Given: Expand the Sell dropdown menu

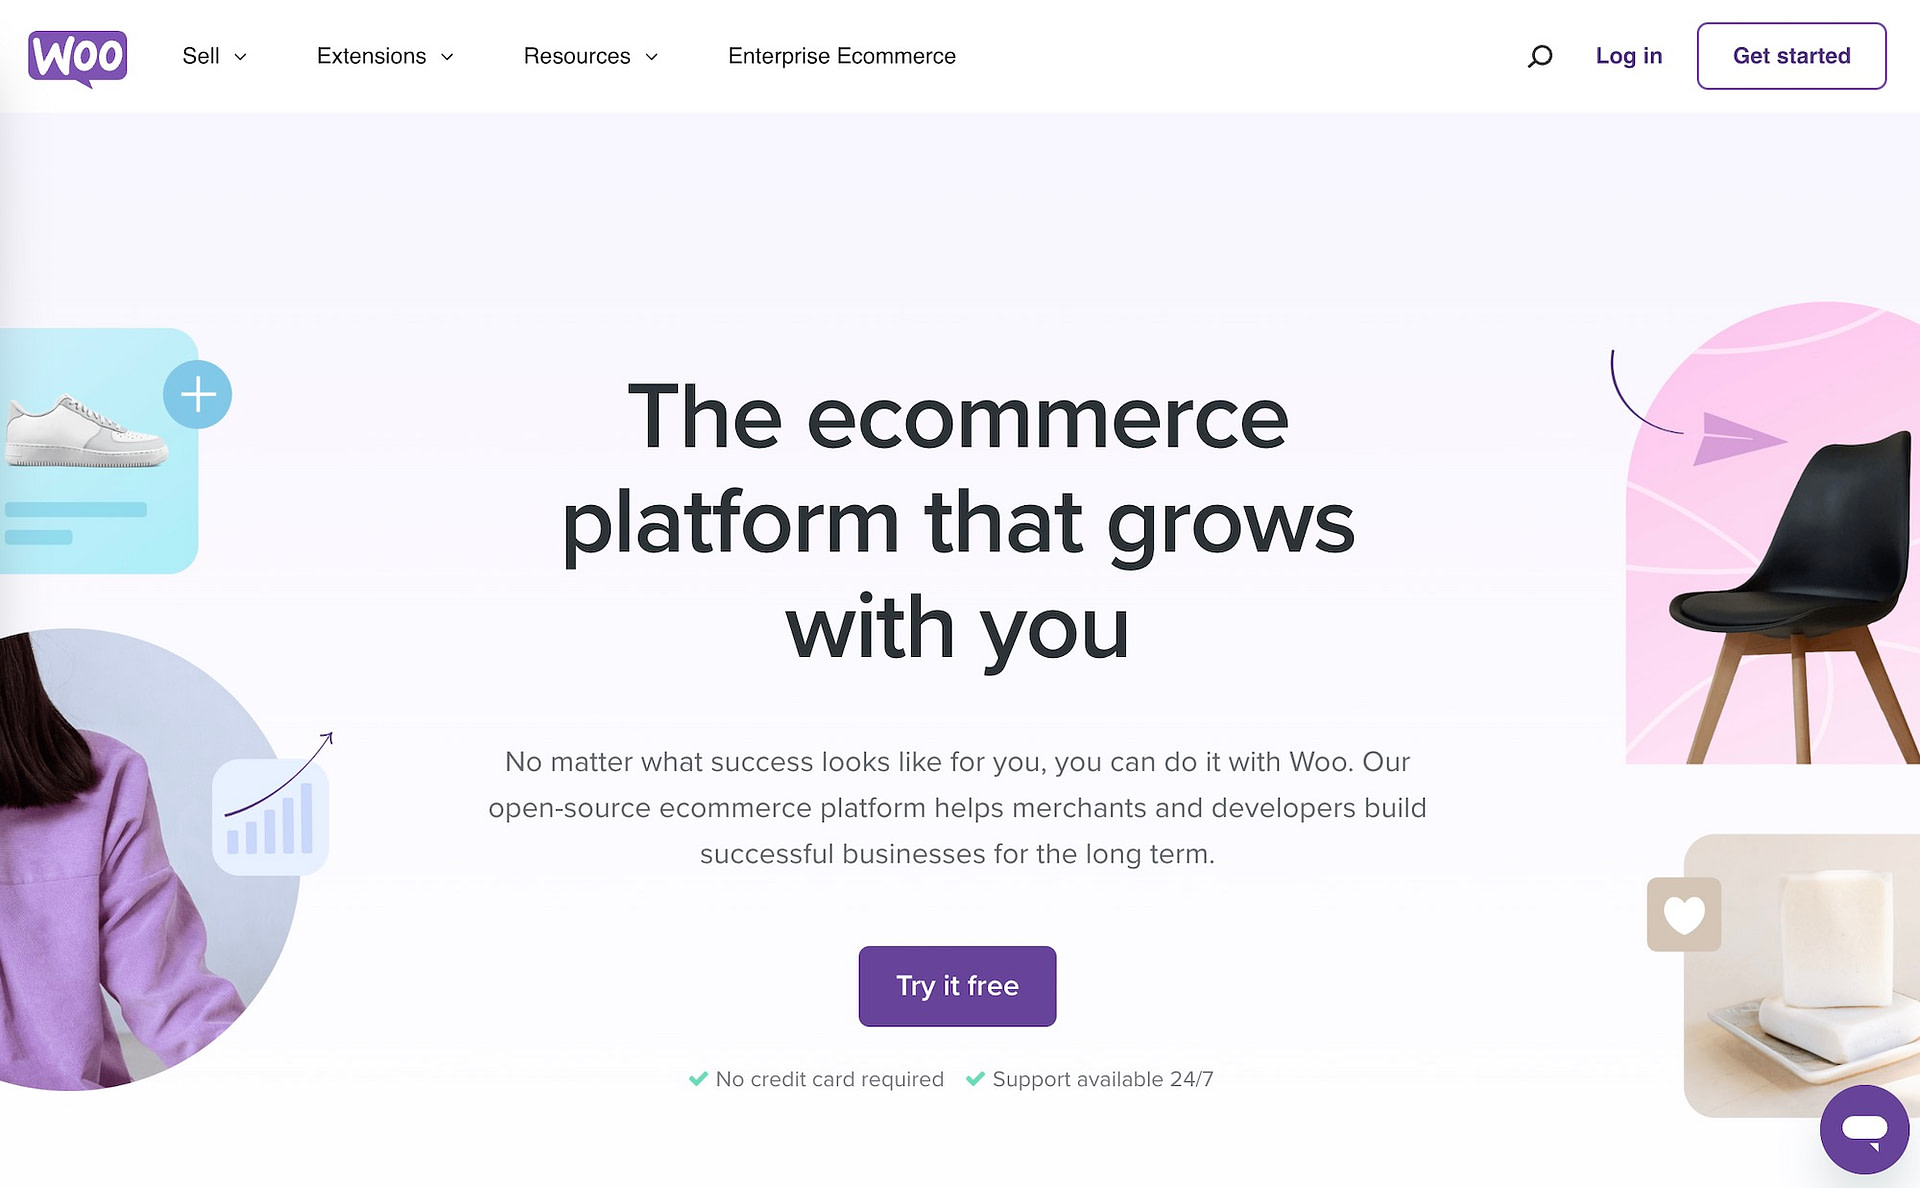Looking at the screenshot, I should coord(211,56).
